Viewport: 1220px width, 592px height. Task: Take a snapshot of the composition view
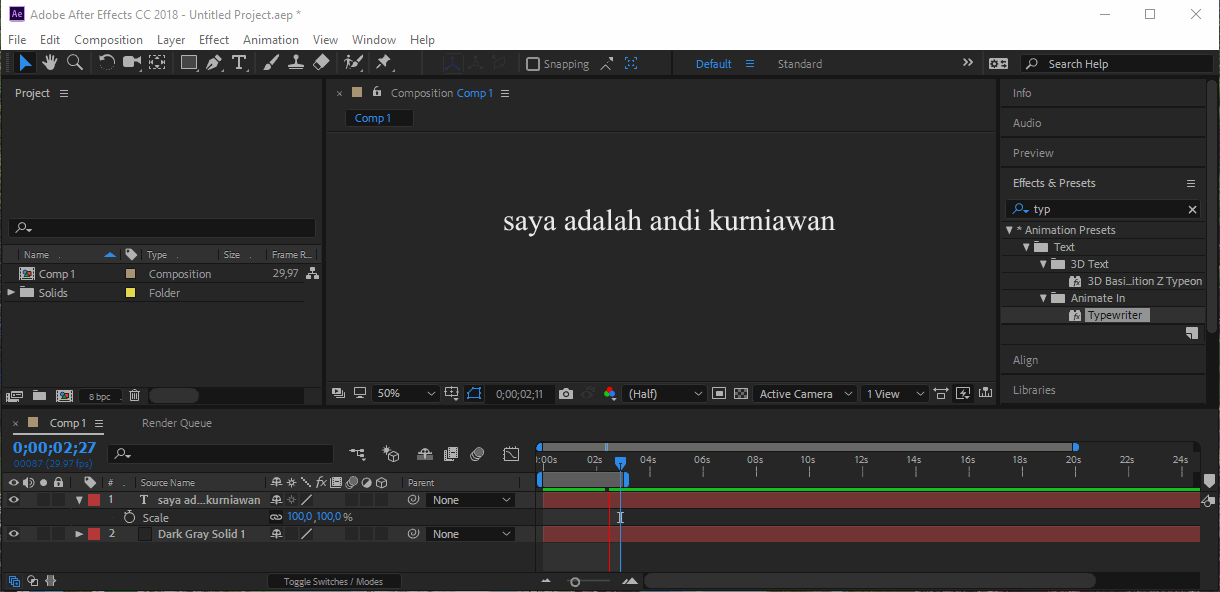pyautogui.click(x=565, y=393)
